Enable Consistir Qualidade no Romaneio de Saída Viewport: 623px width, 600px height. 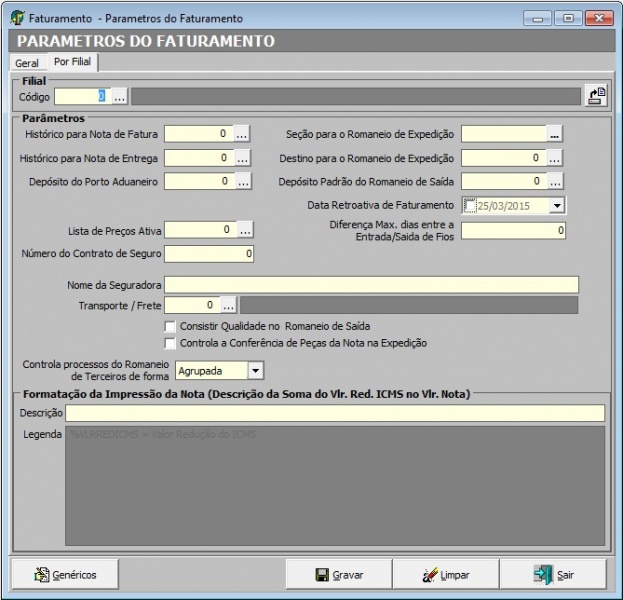click(x=170, y=326)
